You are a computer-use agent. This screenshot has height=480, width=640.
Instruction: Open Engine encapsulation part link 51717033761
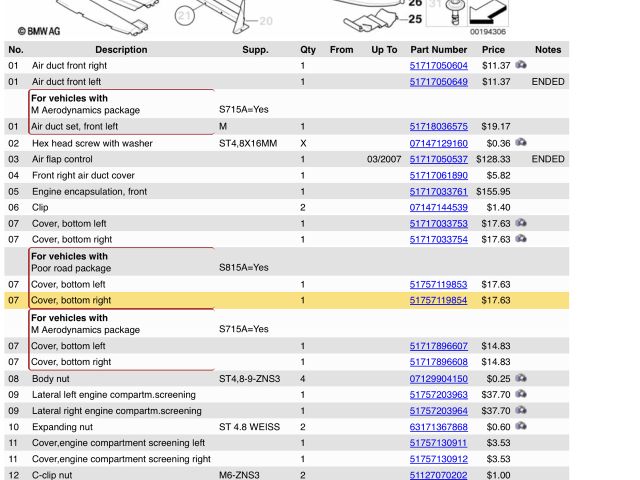438,192
